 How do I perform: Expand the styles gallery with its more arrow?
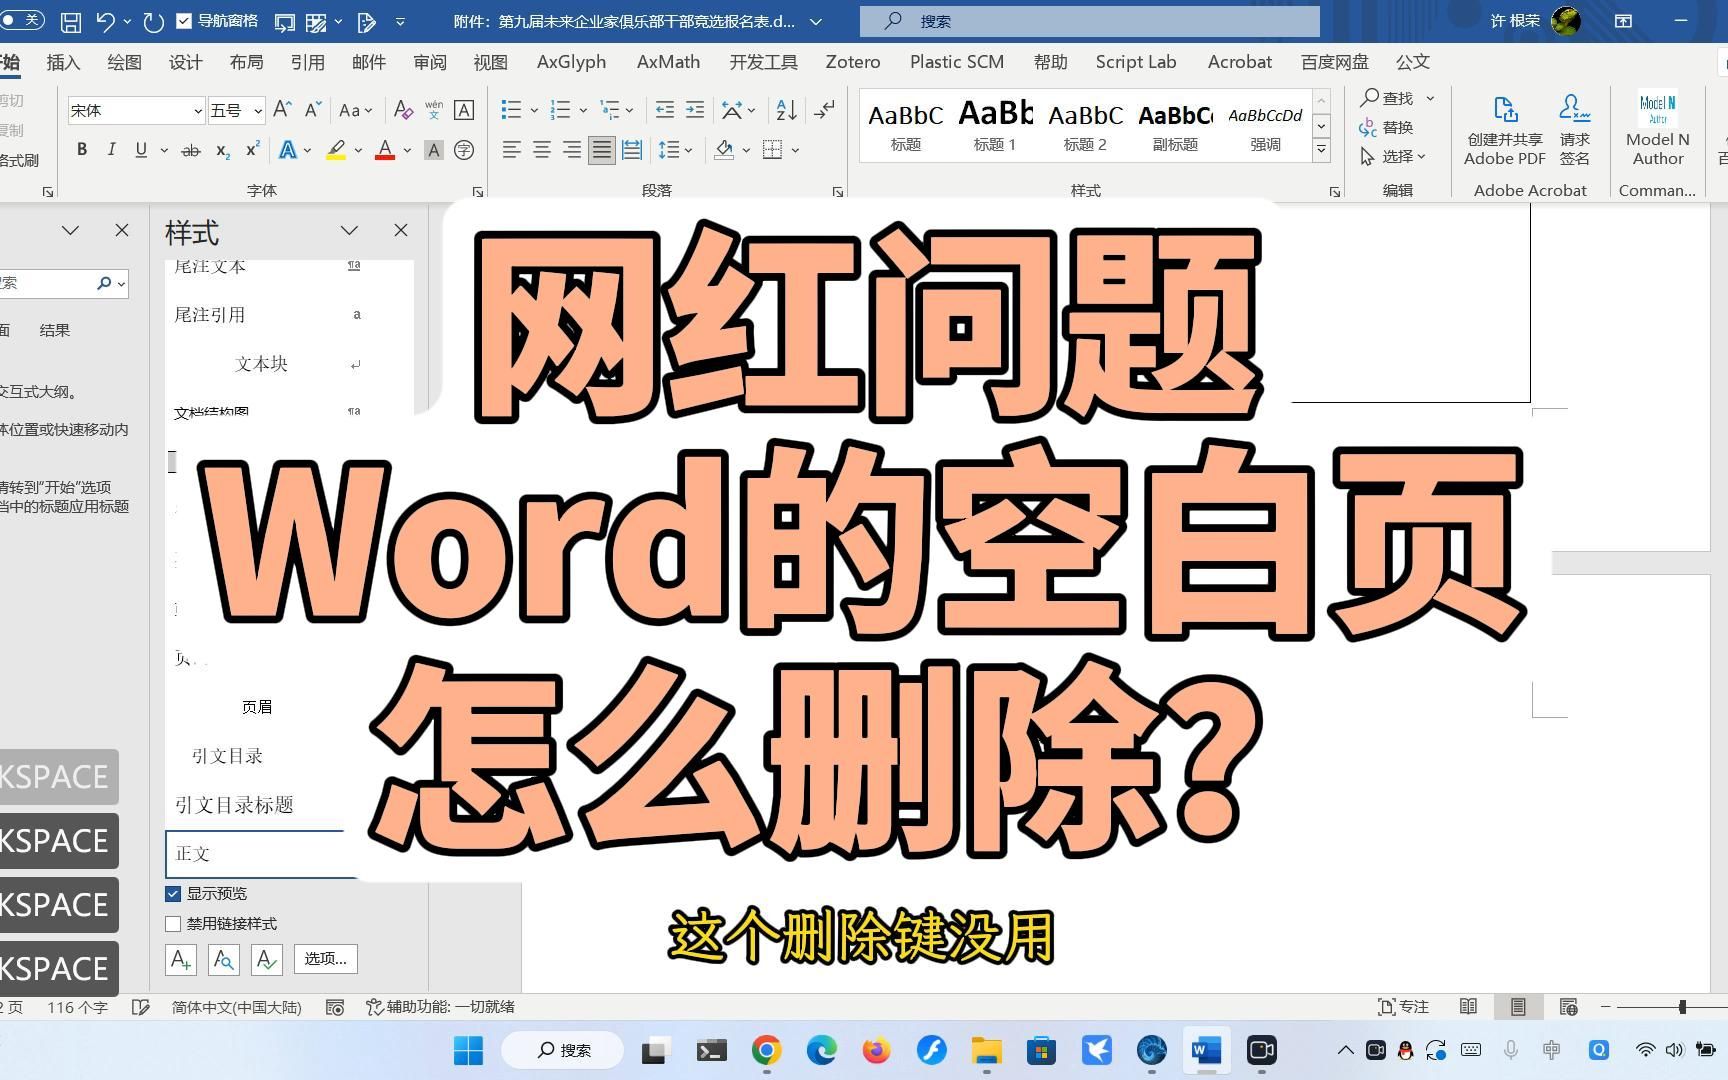pos(1321,149)
